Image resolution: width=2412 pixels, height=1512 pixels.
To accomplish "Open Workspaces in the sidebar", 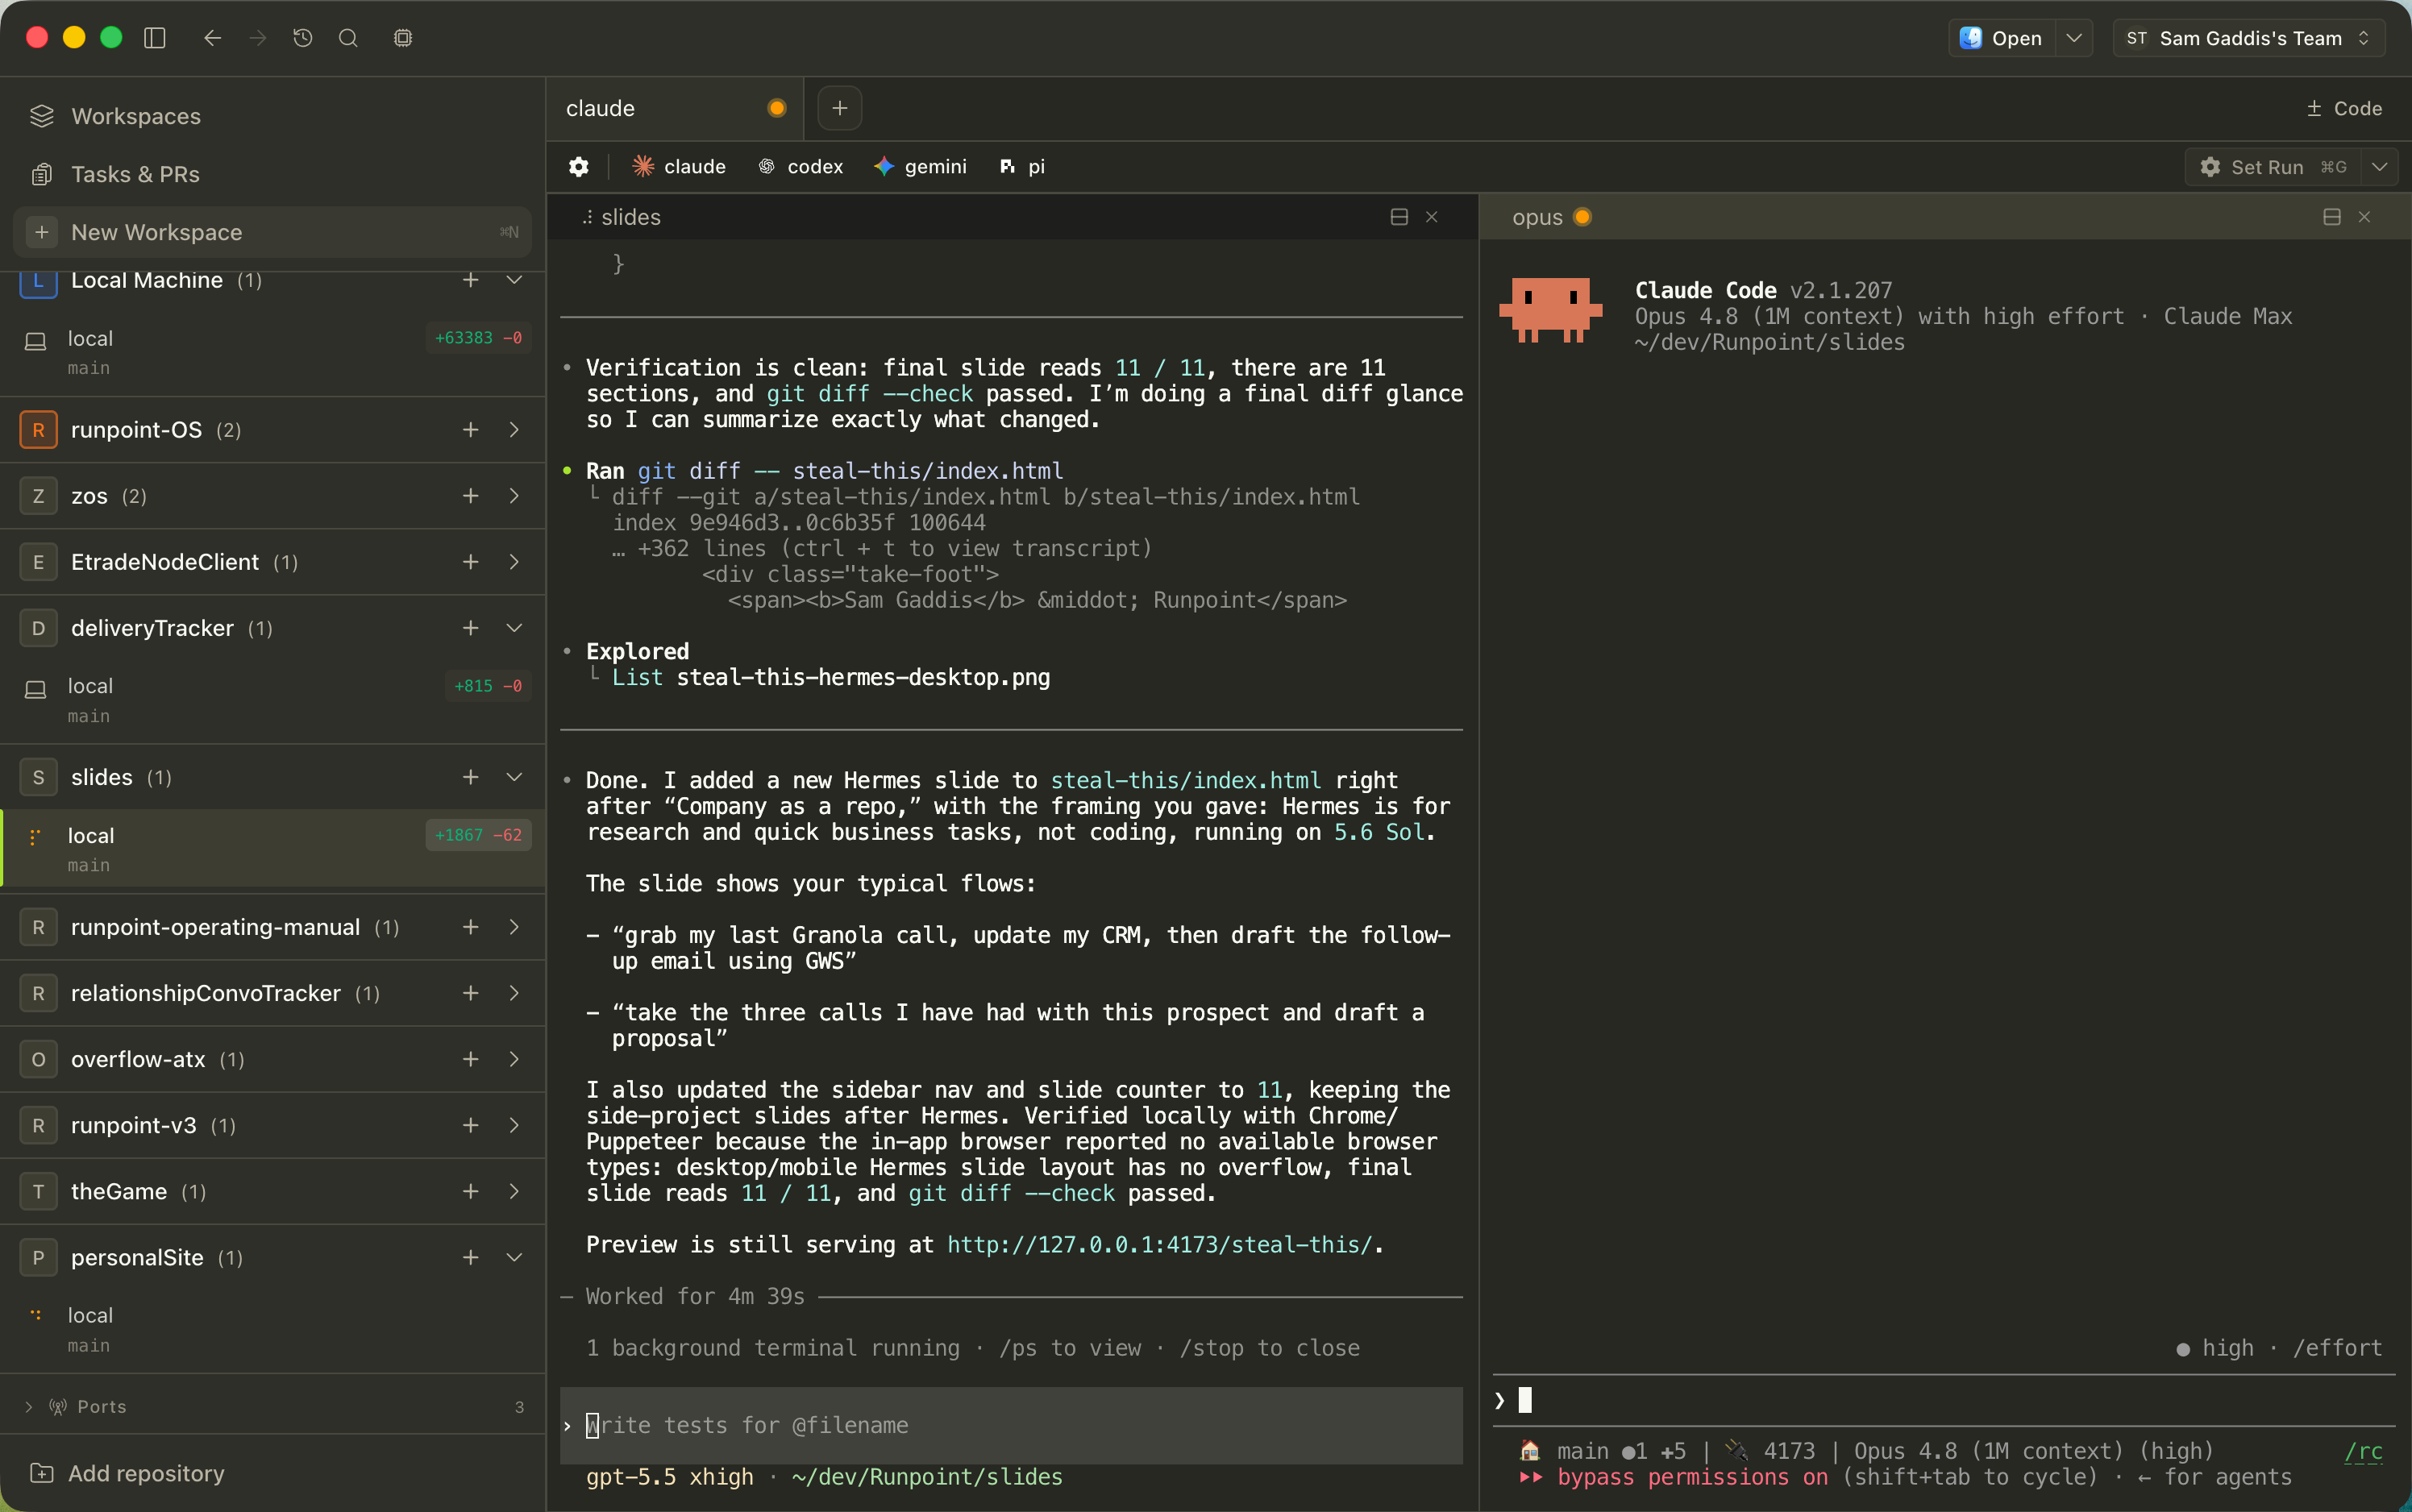I will click(272, 116).
